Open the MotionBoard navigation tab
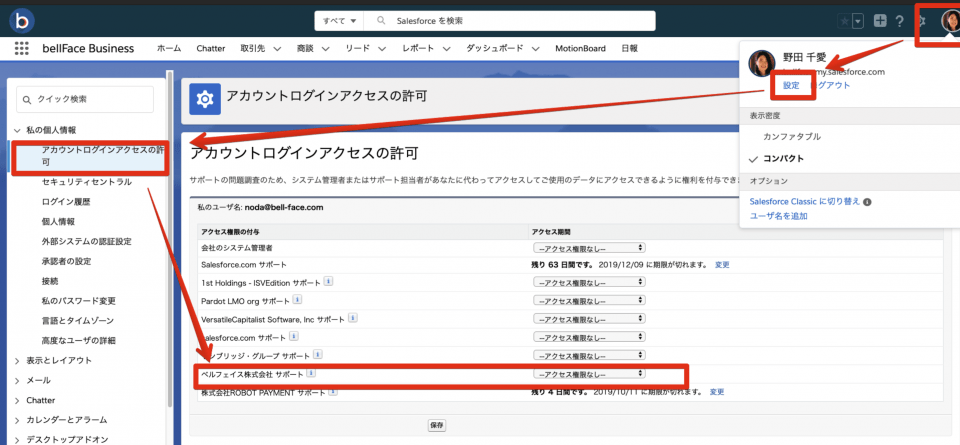The height and width of the screenshot is (445, 960). tap(581, 48)
